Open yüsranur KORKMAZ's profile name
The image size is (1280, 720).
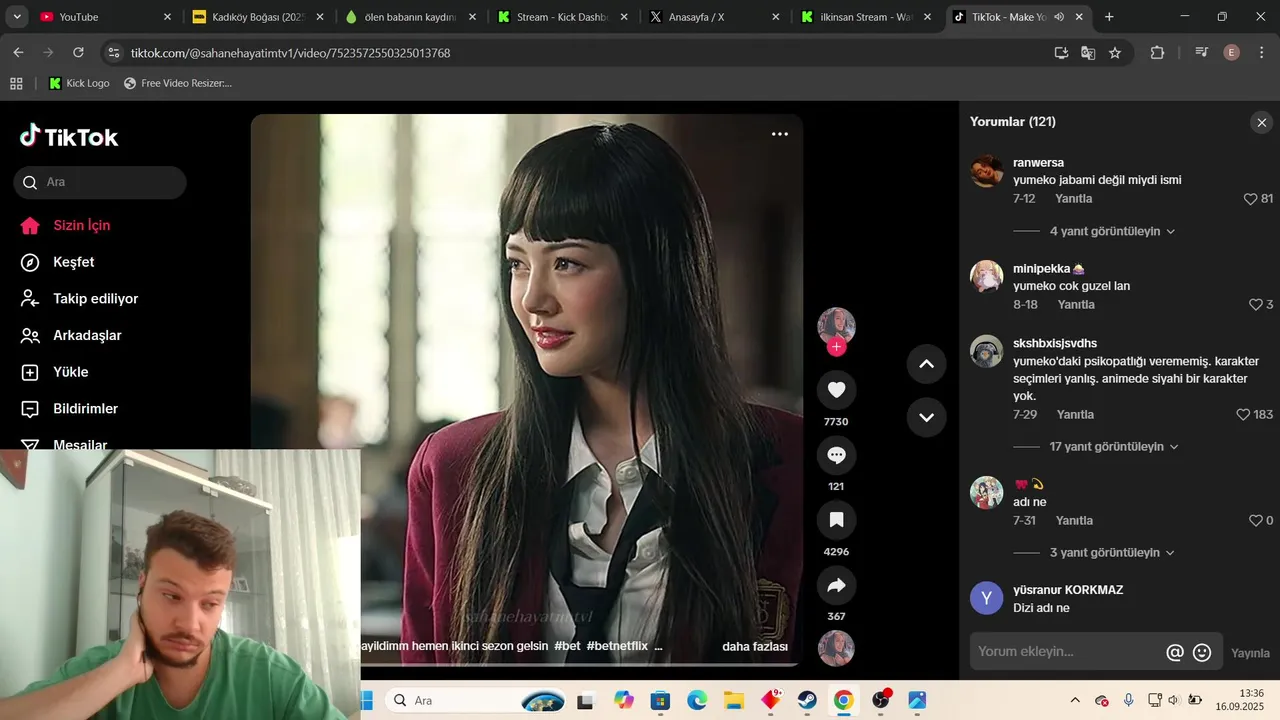[1068, 590]
